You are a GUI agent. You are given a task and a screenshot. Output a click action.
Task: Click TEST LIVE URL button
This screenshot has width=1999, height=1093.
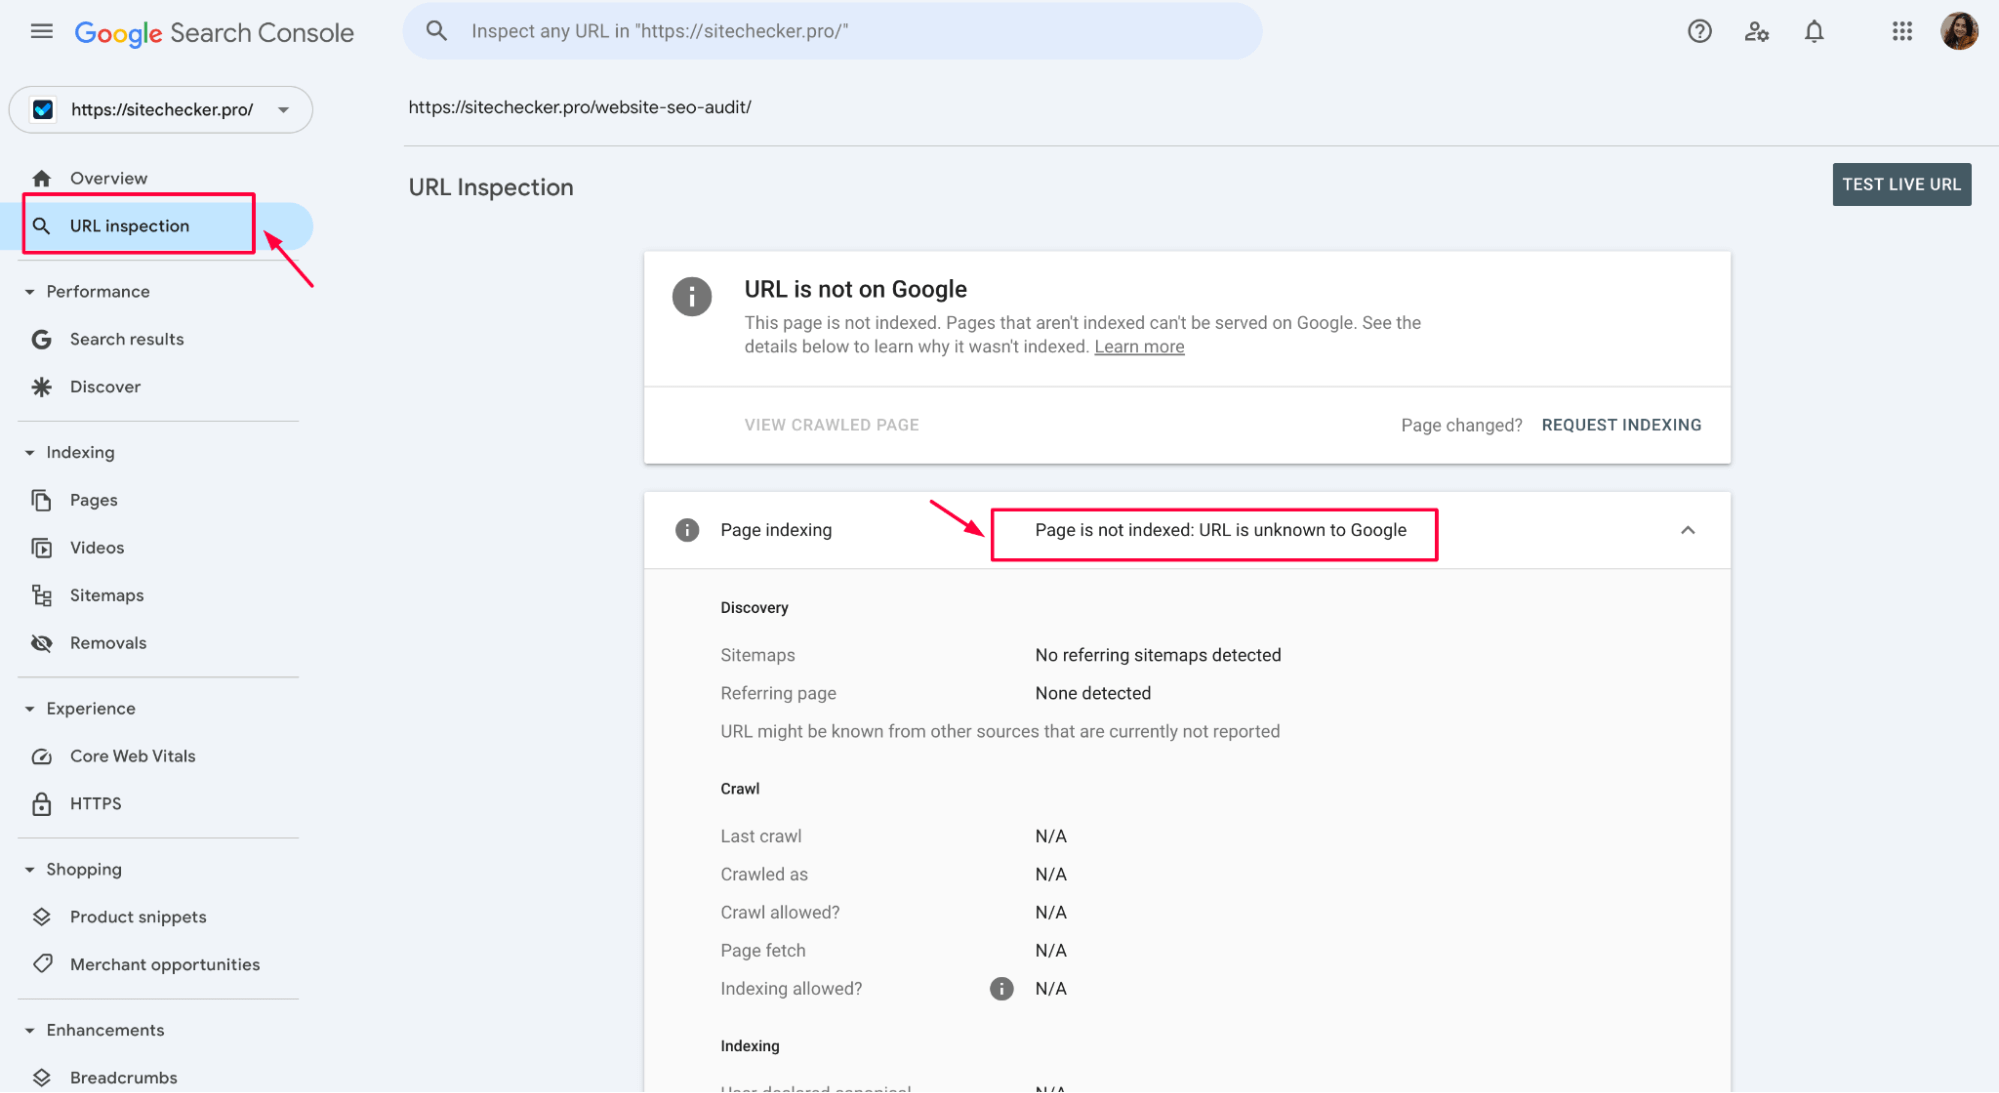click(1901, 184)
